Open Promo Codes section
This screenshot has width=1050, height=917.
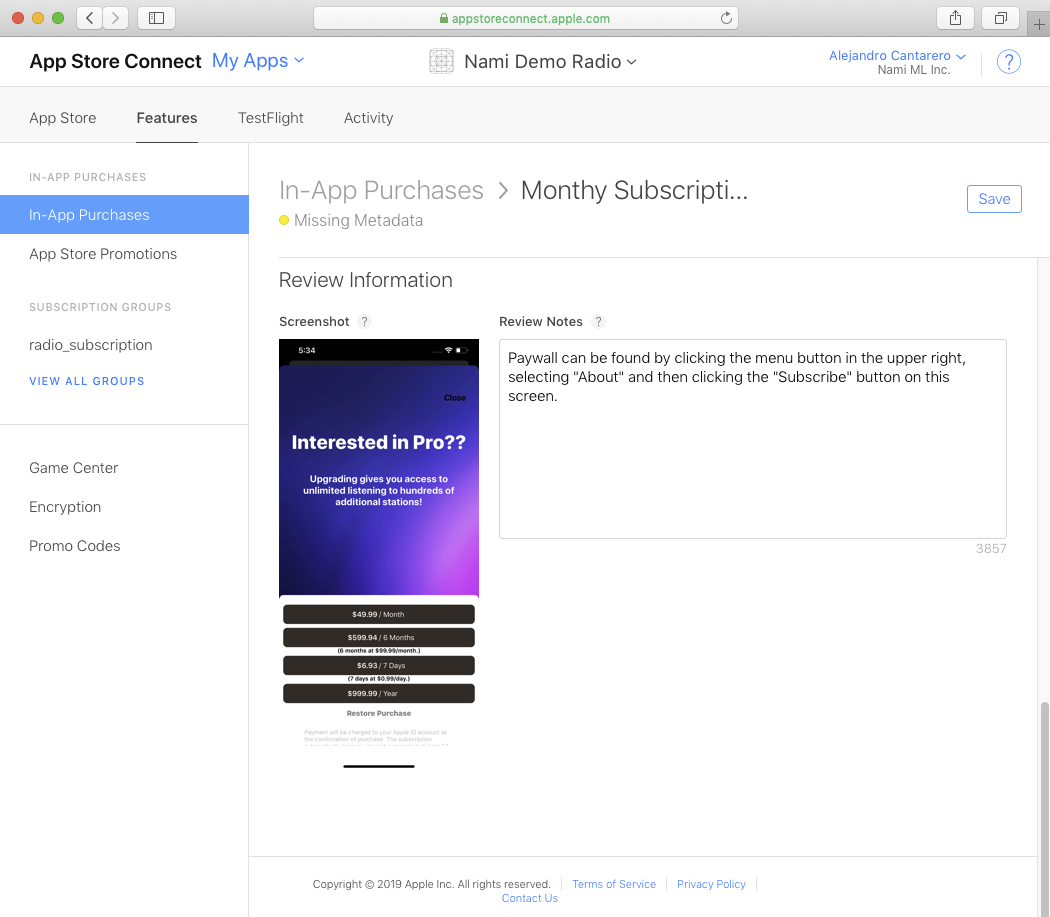coord(74,546)
